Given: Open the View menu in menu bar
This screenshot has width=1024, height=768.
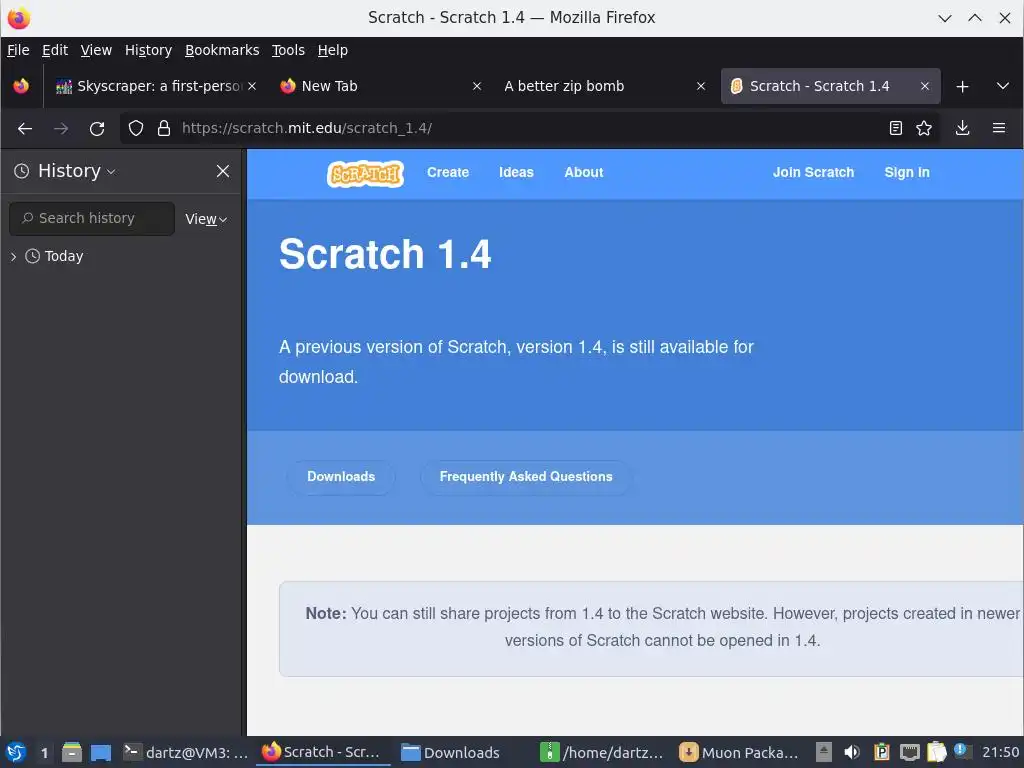Looking at the screenshot, I should pyautogui.click(x=96, y=50).
